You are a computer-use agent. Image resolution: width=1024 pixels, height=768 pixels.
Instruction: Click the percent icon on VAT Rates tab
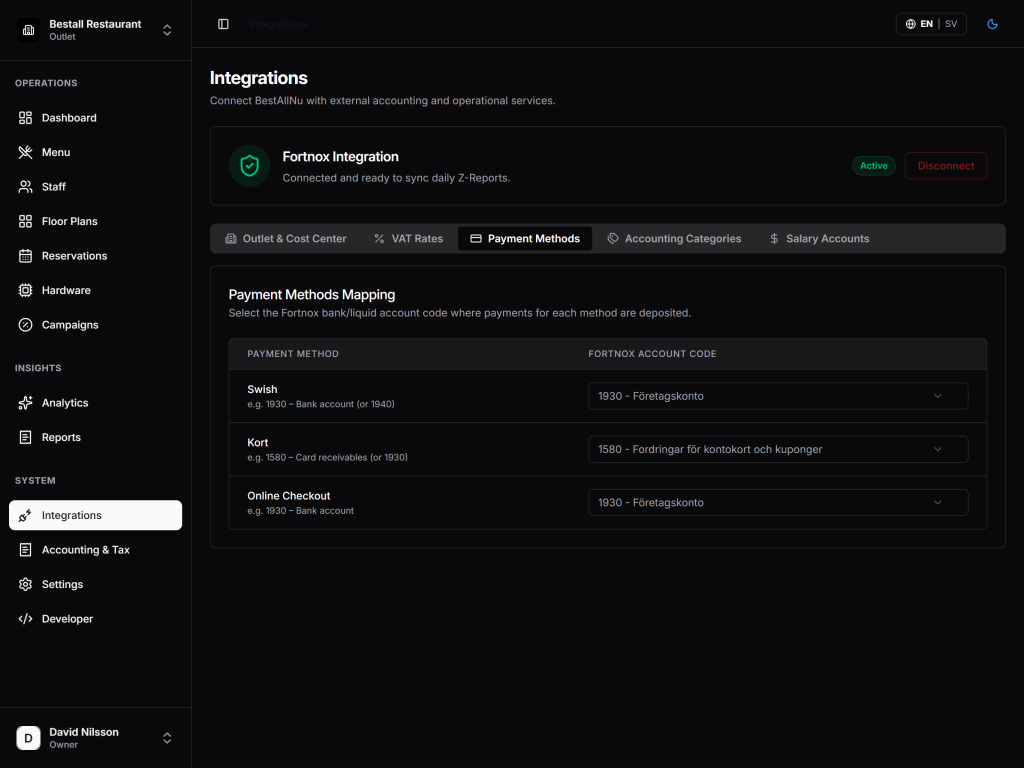click(x=379, y=239)
